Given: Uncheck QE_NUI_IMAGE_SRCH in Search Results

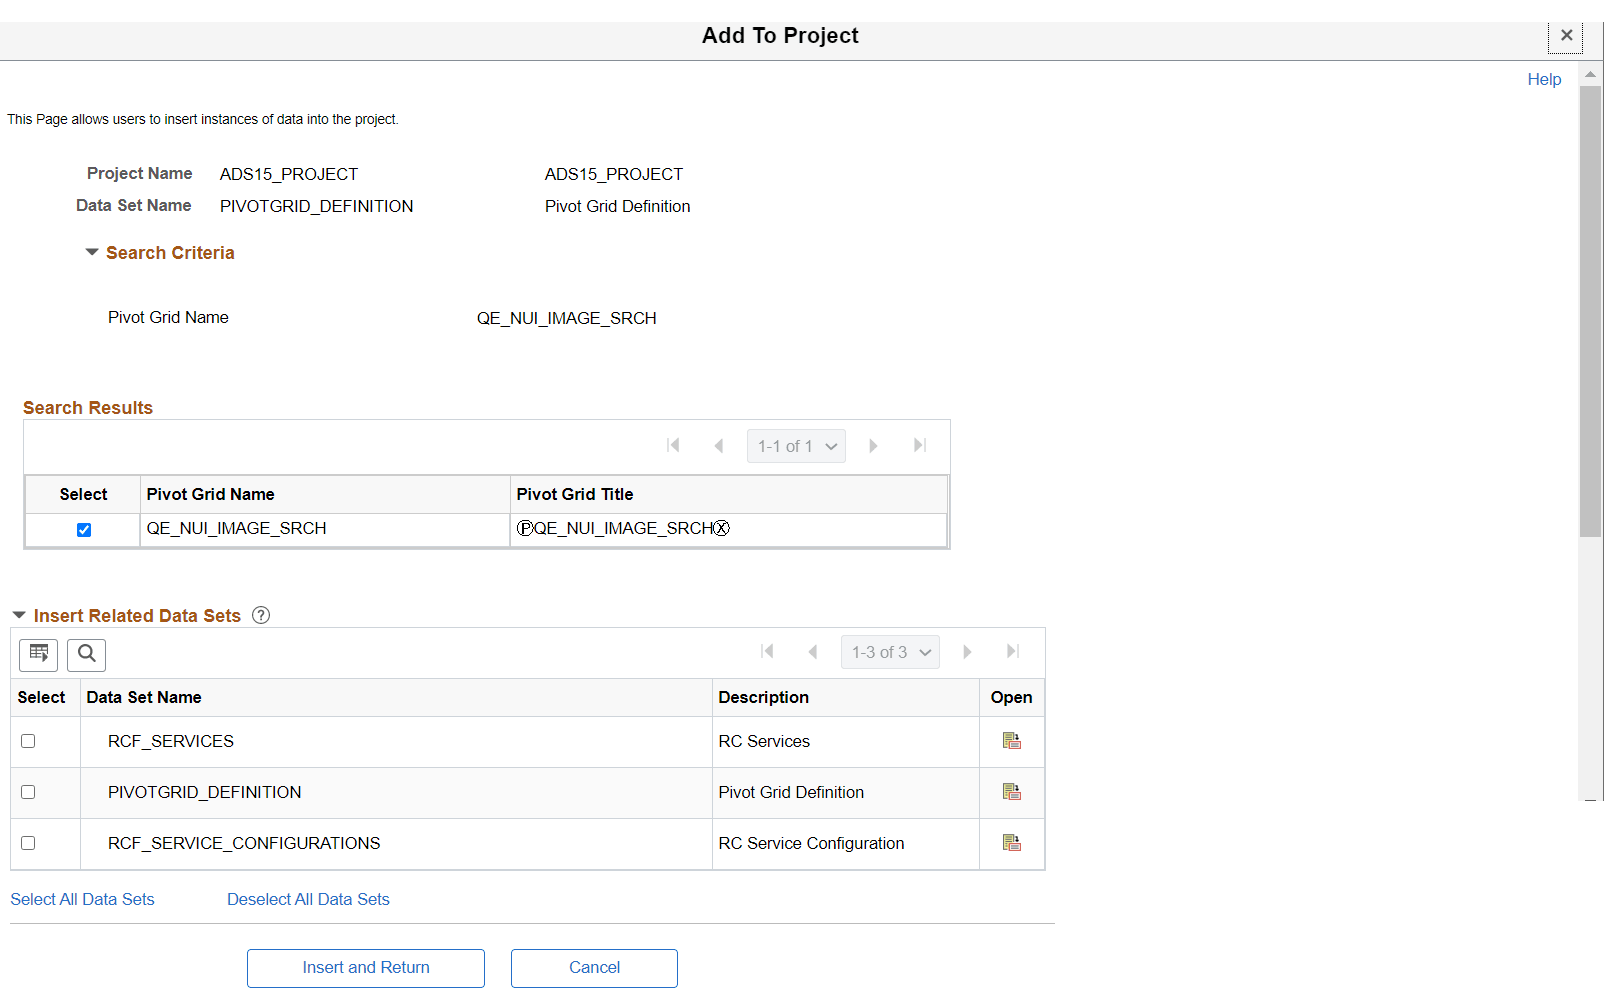Looking at the screenshot, I should [84, 530].
